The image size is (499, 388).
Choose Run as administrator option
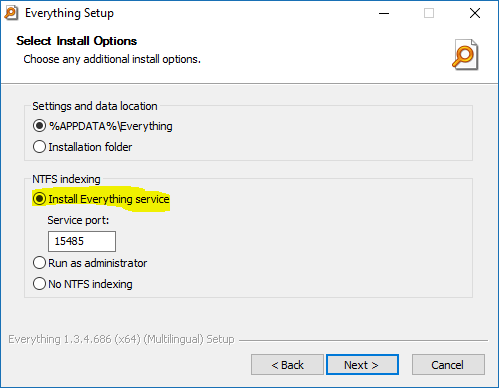[x=90, y=263]
